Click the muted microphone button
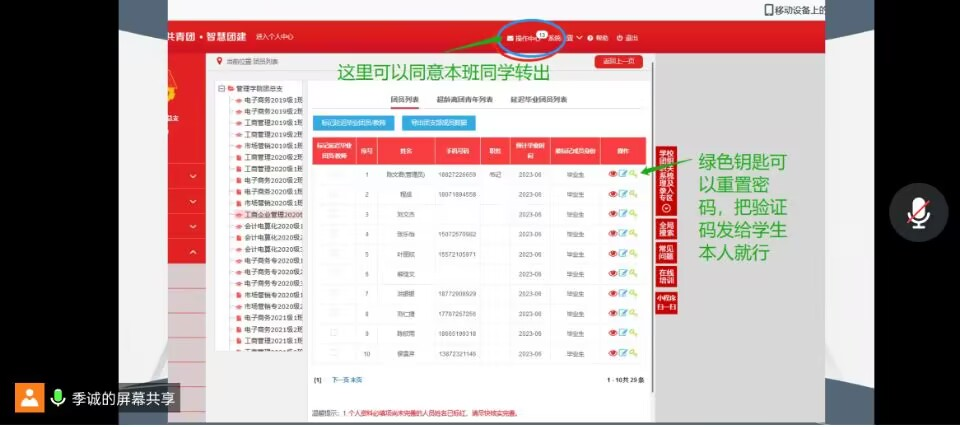 917,211
